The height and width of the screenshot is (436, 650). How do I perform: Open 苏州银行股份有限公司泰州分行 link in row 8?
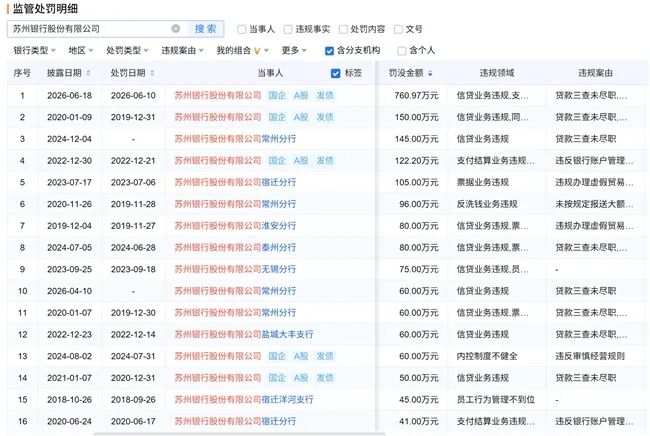[x=235, y=247]
